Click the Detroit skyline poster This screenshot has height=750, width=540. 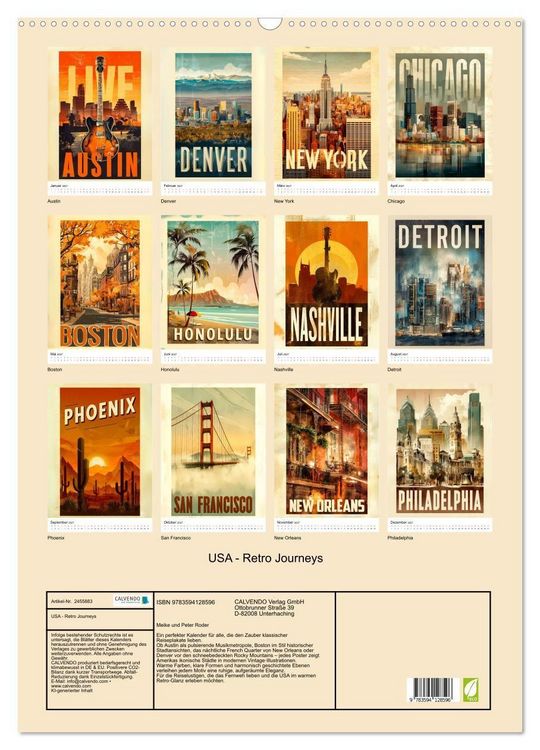tap(440, 283)
